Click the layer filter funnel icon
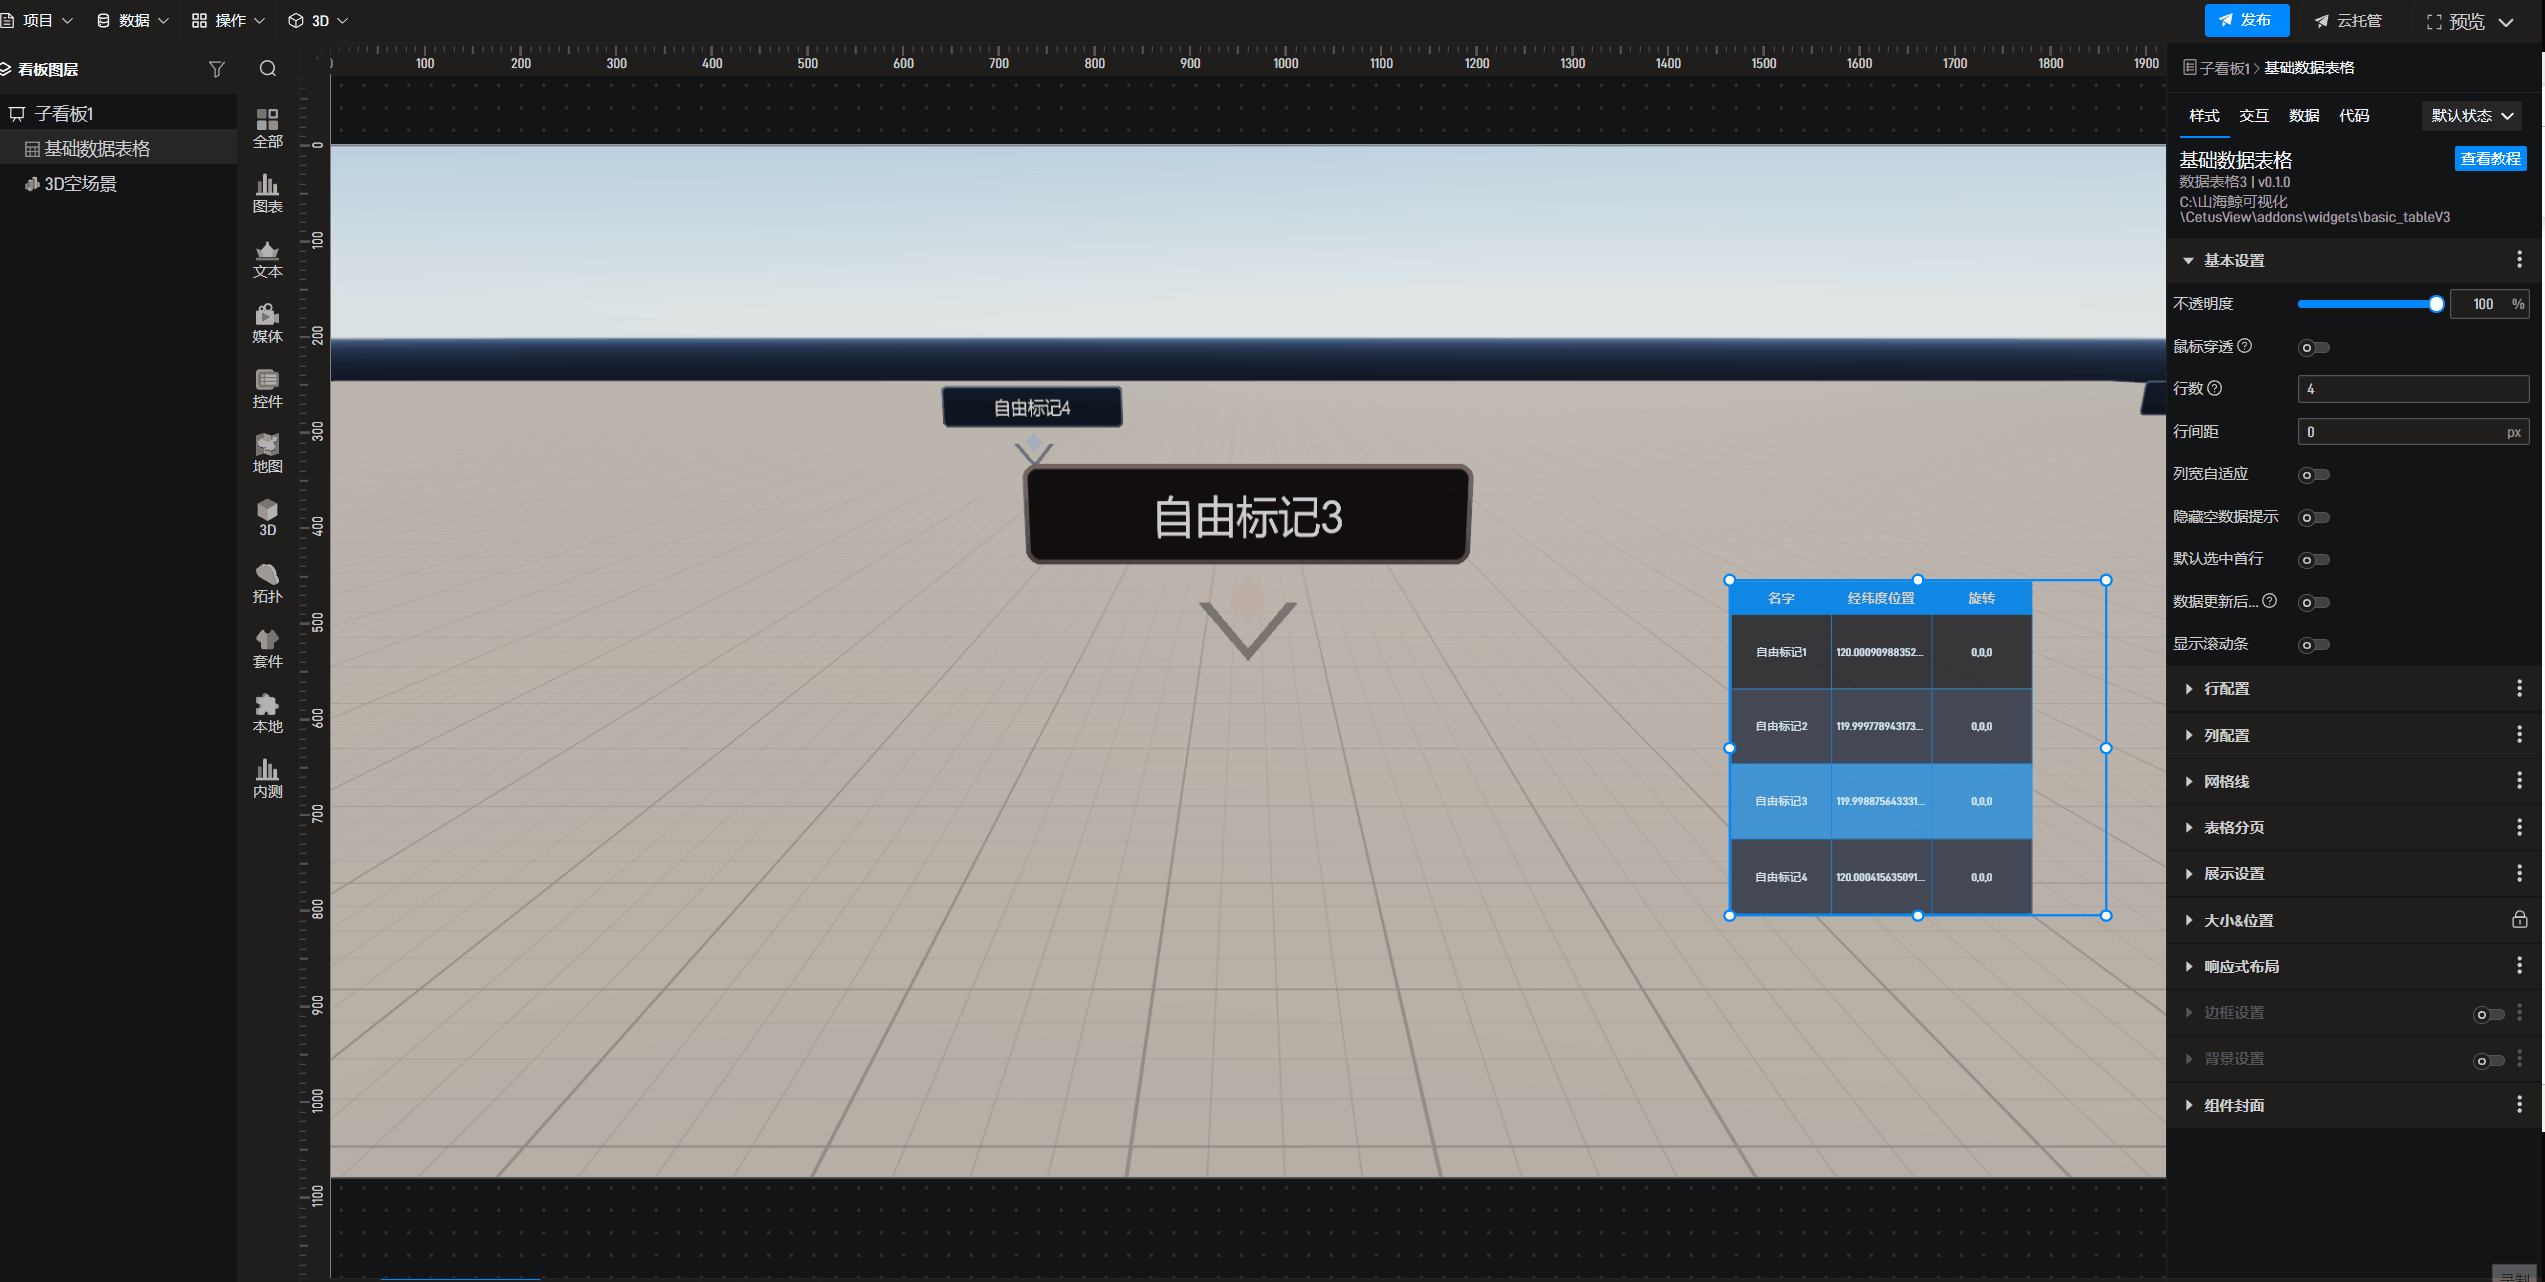The width and height of the screenshot is (2545, 1282). [216, 69]
